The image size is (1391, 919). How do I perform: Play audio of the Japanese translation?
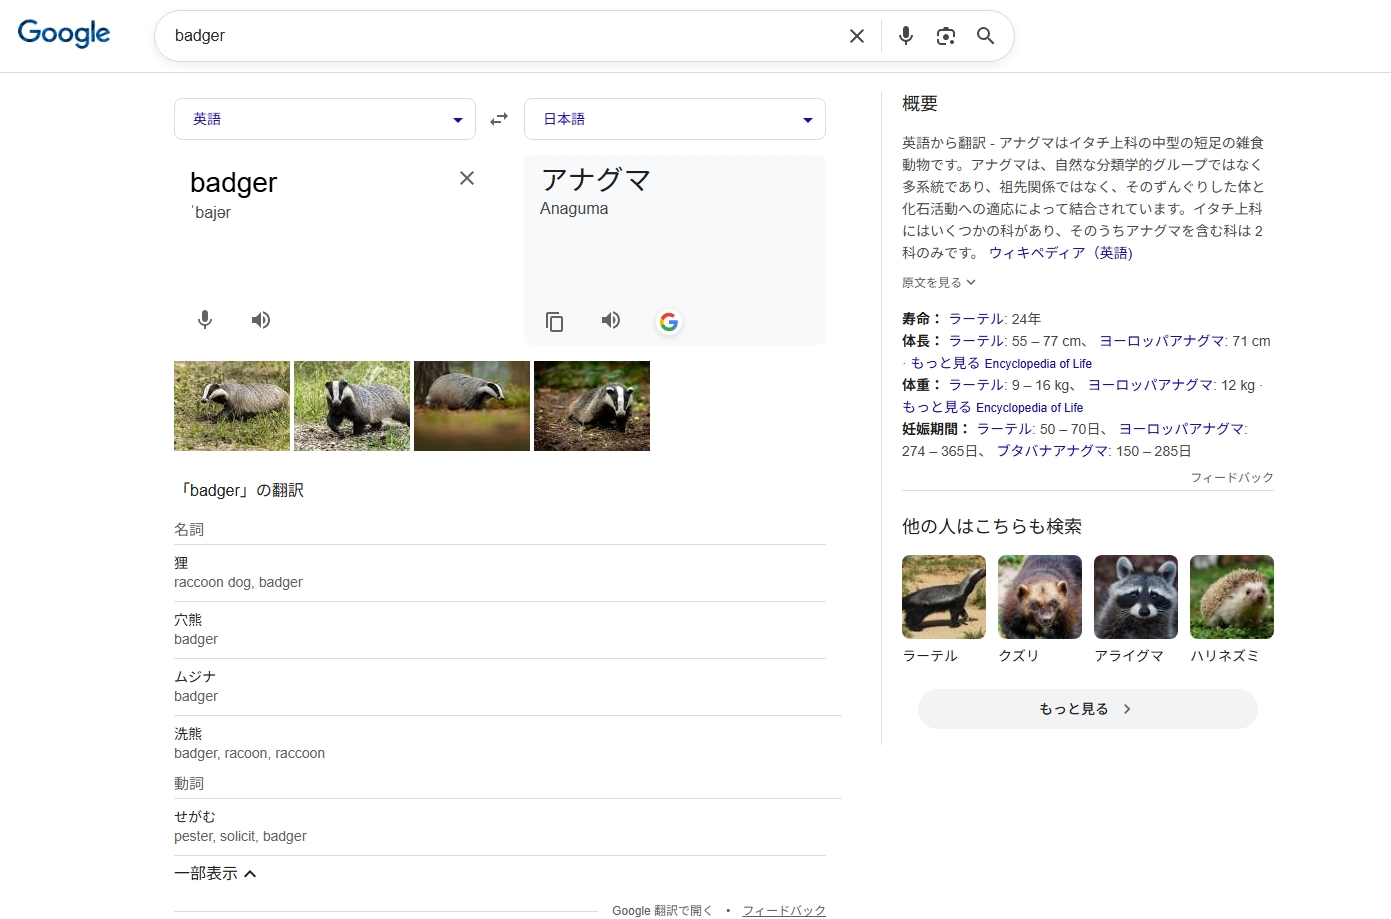pyautogui.click(x=611, y=320)
